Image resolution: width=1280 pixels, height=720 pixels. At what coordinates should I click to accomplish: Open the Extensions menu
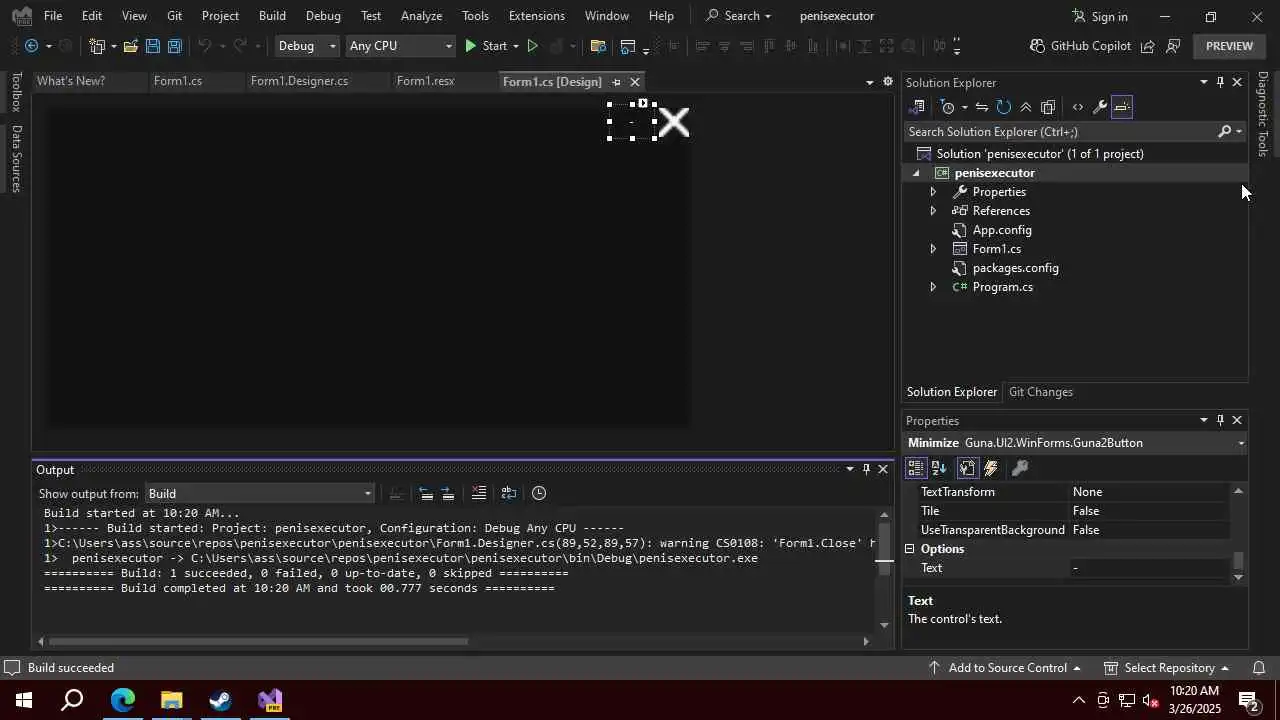(x=536, y=16)
